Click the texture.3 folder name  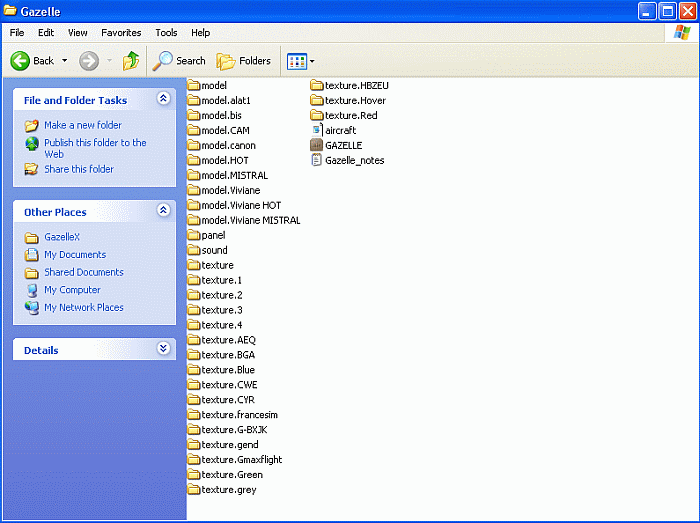222,310
